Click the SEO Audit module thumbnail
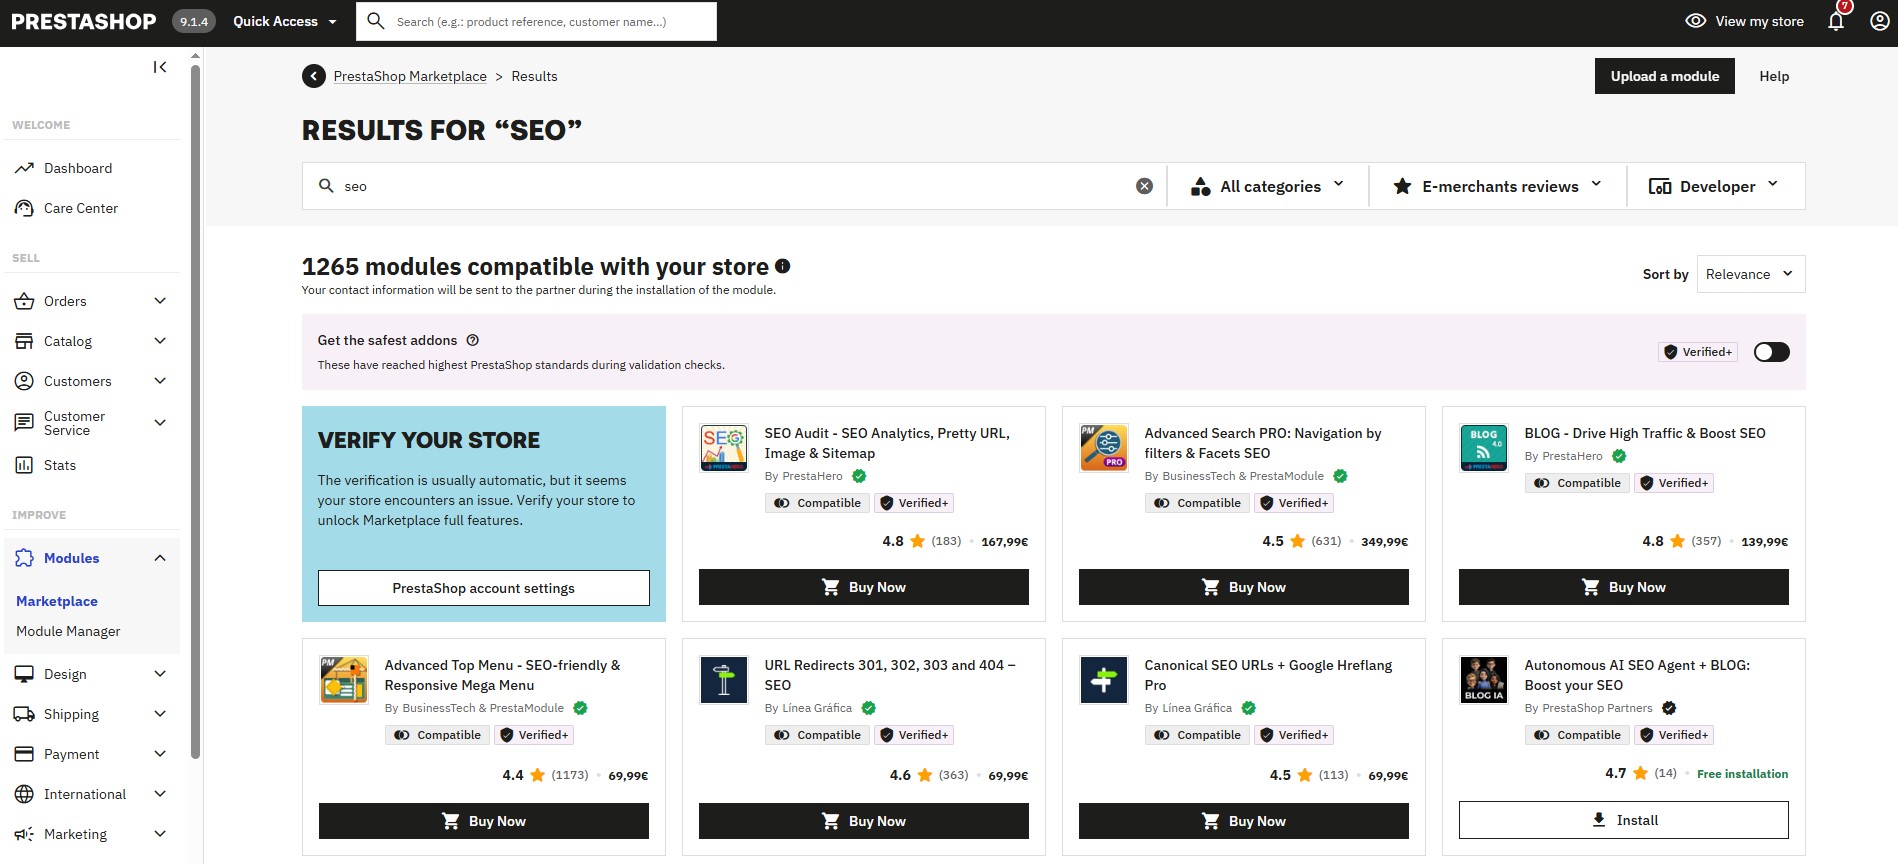This screenshot has width=1898, height=864. pyautogui.click(x=724, y=448)
